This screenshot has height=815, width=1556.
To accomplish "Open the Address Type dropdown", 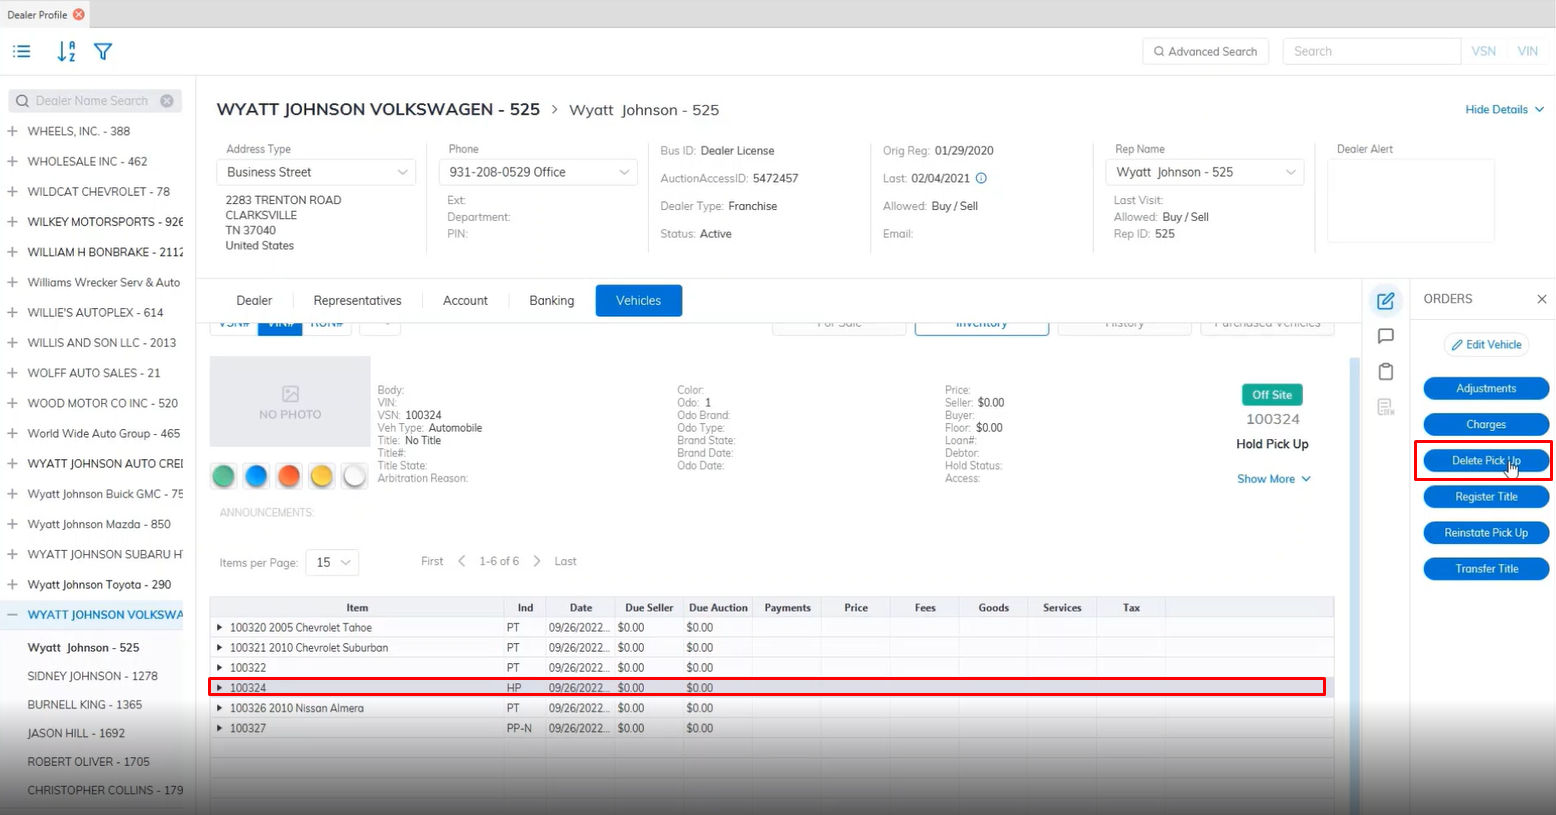I will [x=316, y=172].
